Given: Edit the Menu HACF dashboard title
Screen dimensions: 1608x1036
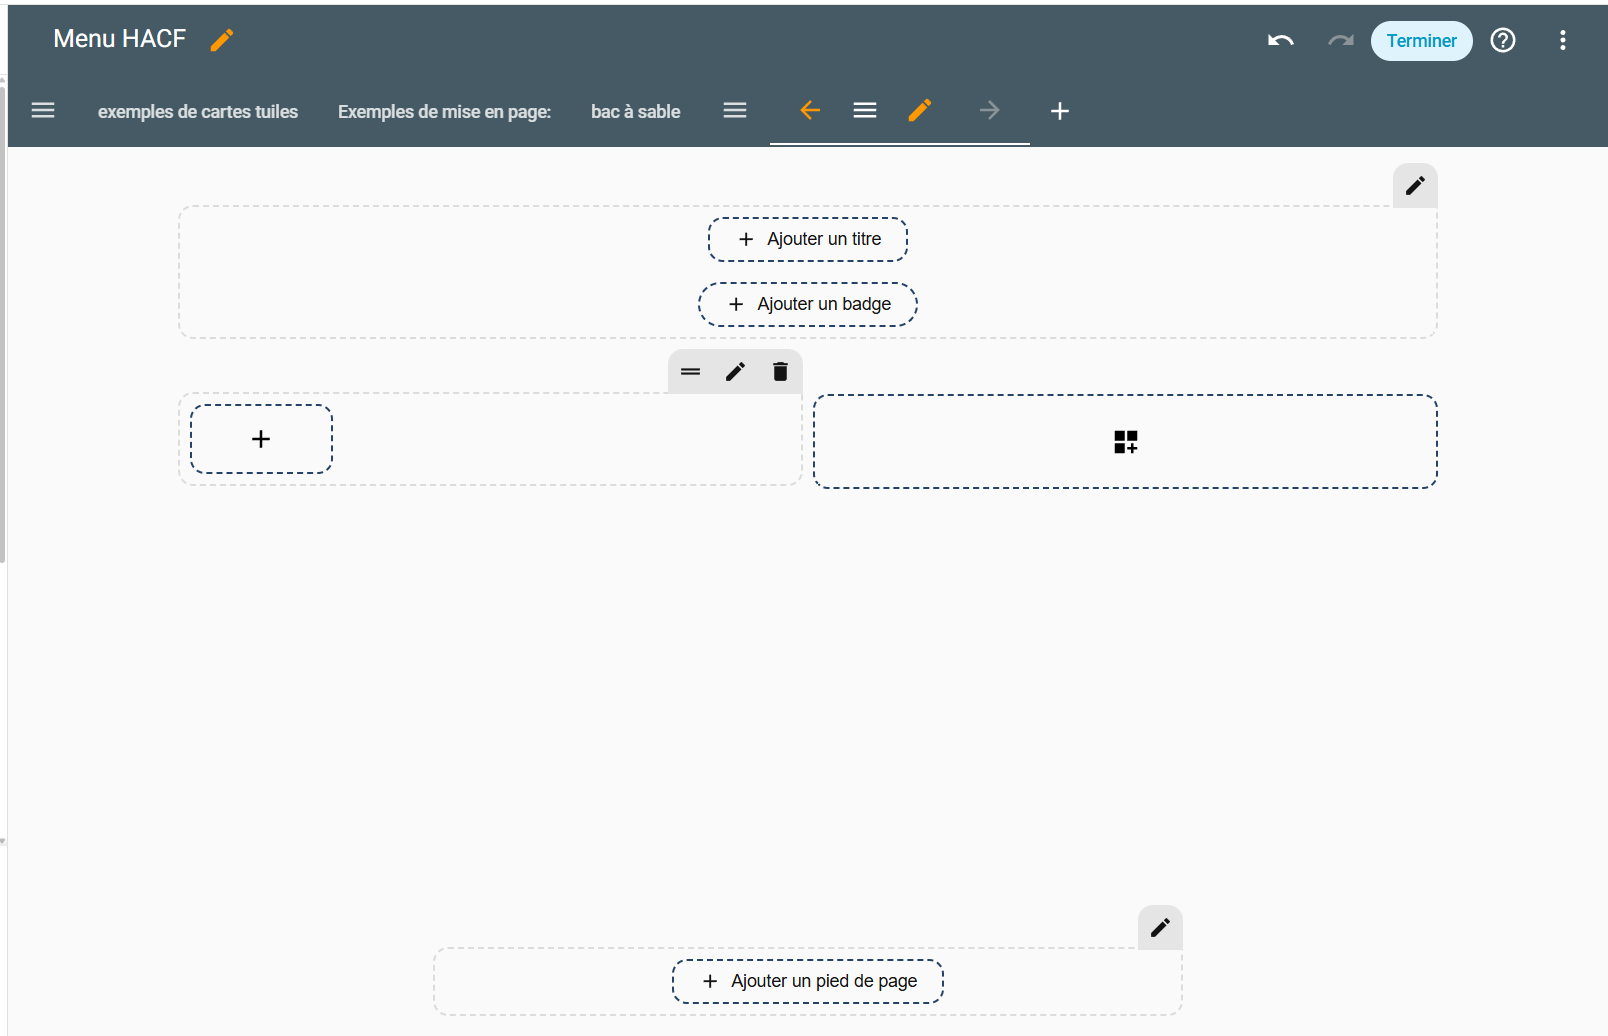Looking at the screenshot, I should (222, 40).
